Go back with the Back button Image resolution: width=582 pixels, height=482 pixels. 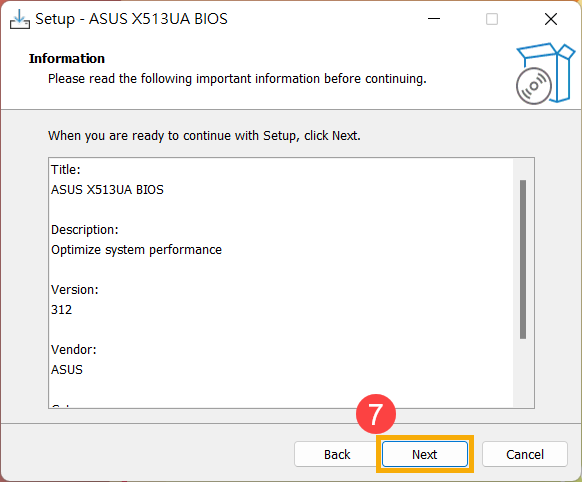(x=337, y=454)
